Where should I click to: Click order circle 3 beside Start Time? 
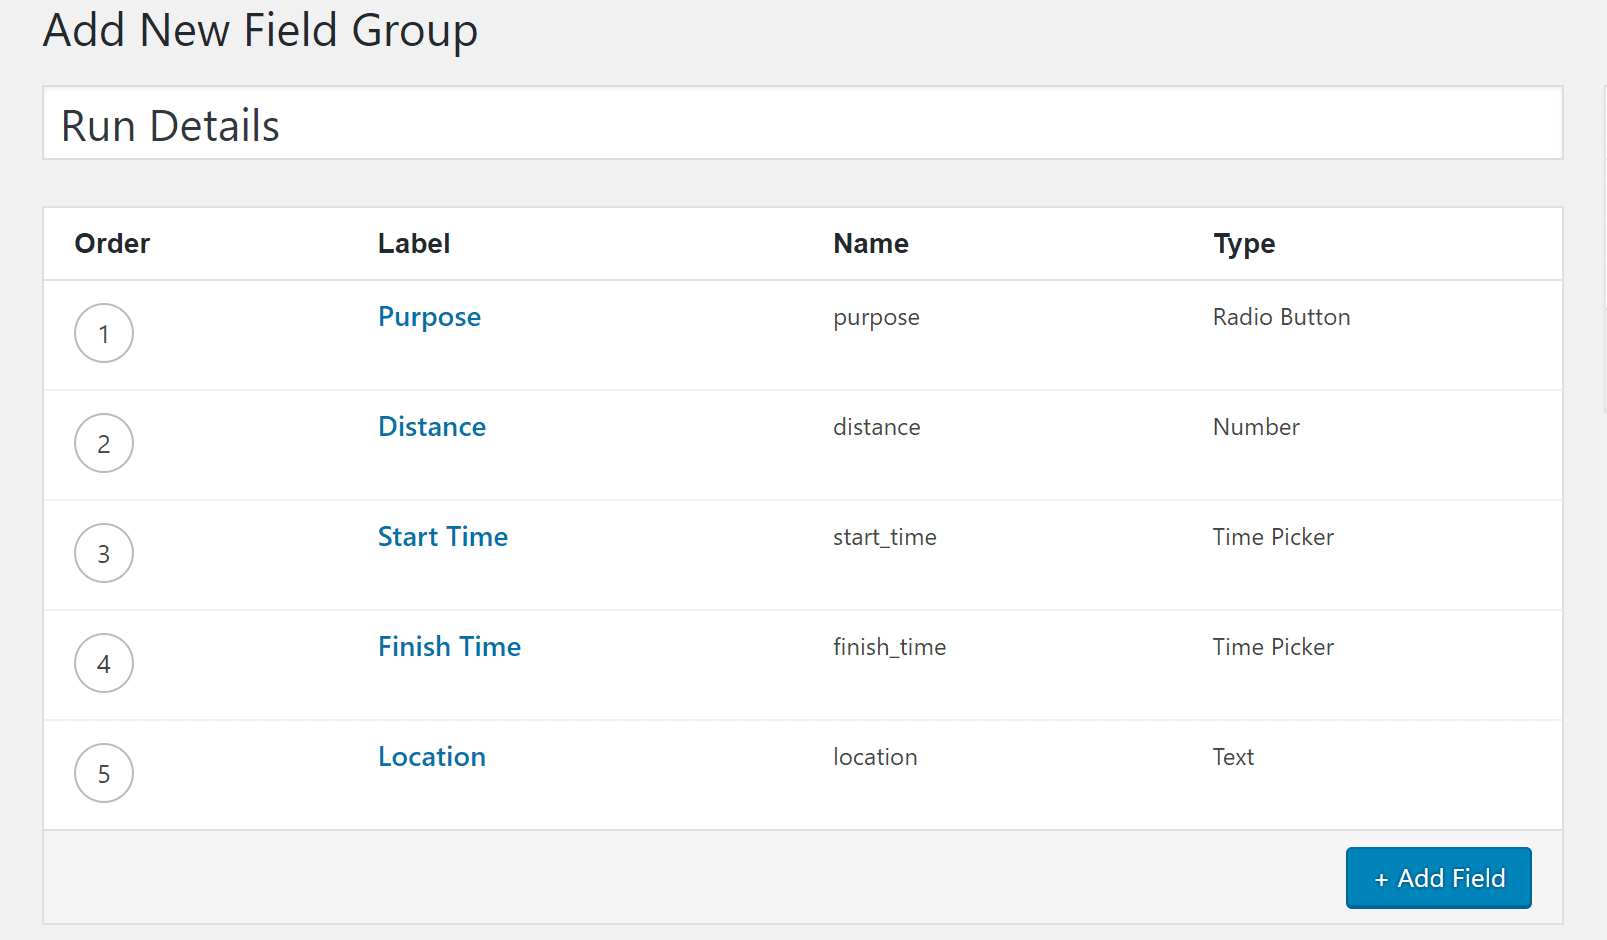pyautogui.click(x=104, y=553)
